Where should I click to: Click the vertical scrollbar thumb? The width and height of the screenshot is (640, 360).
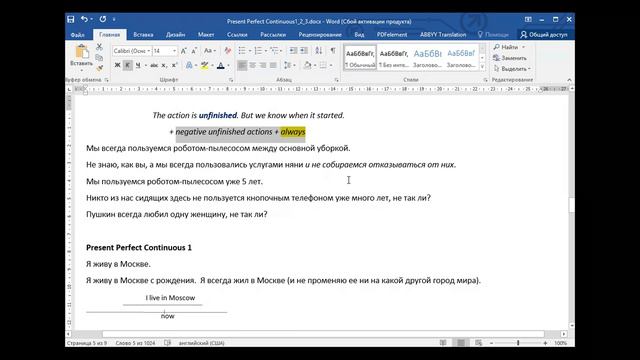(571, 205)
